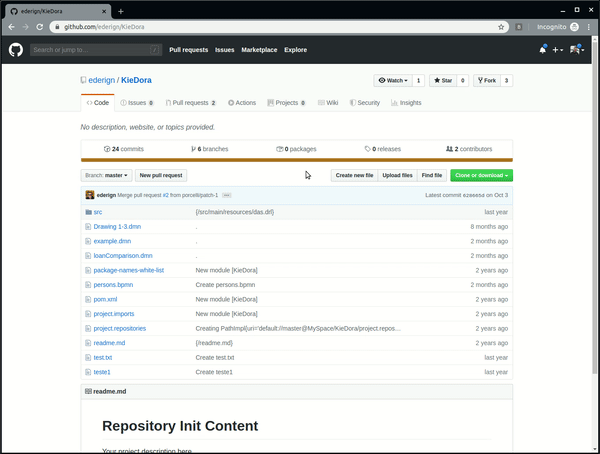
Task: Open file loanComparison.dmn
Action: (123, 256)
